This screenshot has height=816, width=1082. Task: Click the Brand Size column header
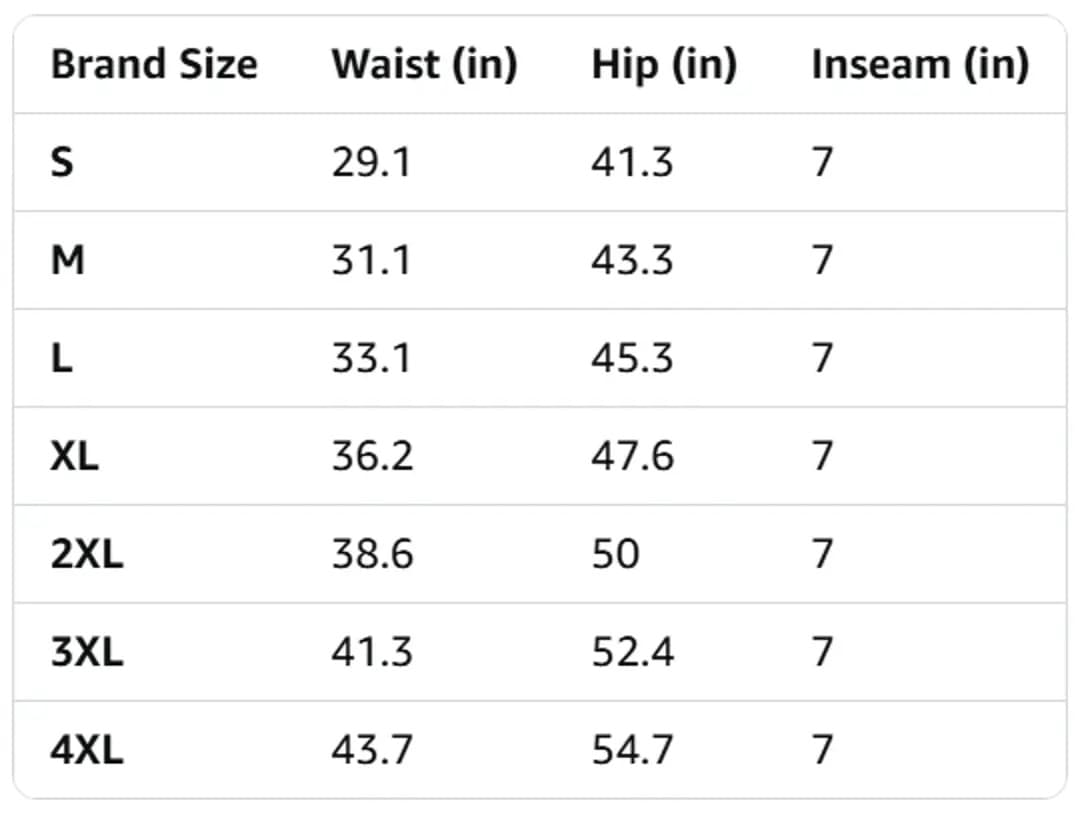[x=155, y=64]
